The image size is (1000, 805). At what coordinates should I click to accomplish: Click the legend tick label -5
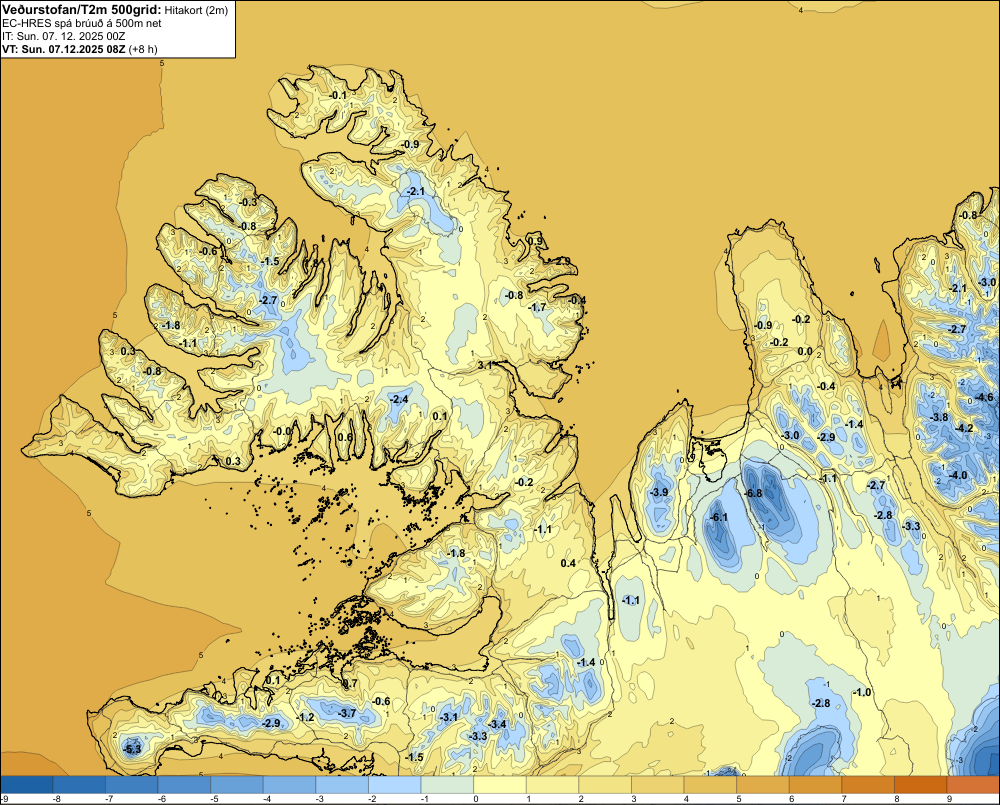[214, 799]
